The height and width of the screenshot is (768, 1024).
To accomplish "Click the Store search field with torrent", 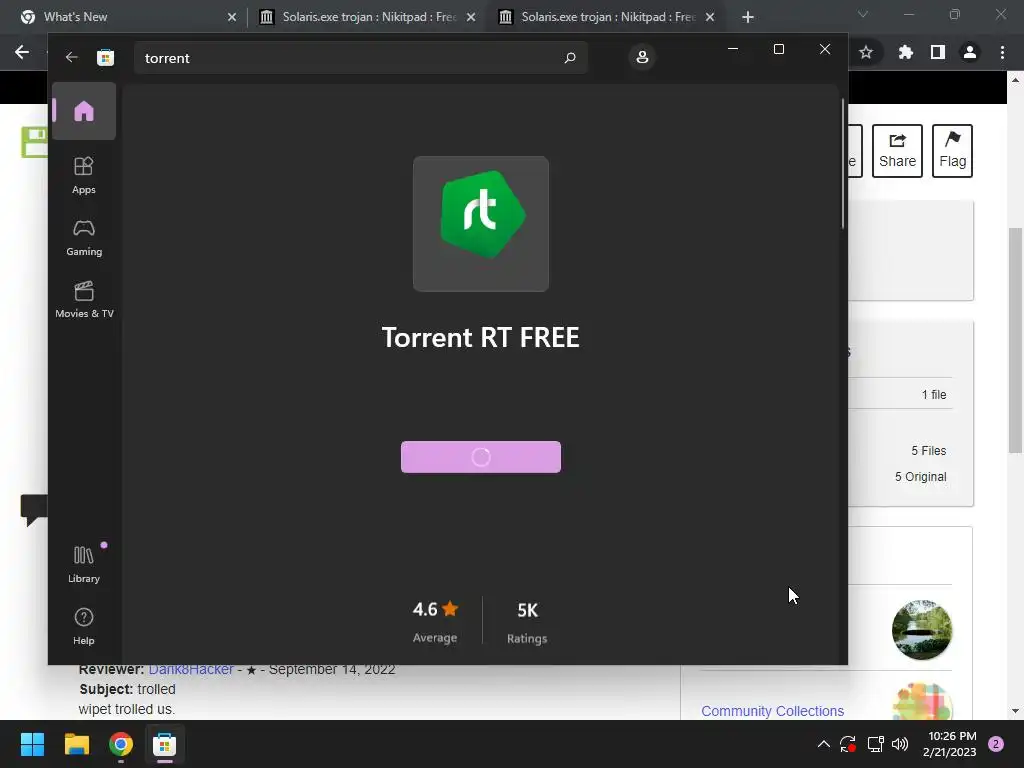I will (360, 57).
